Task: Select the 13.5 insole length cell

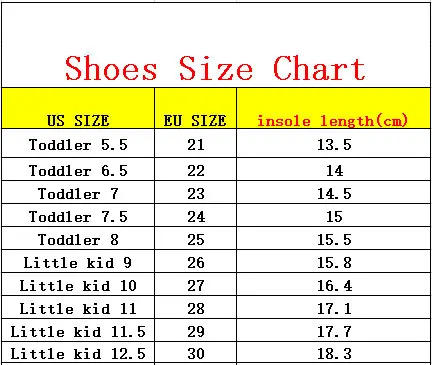Action: pyautogui.click(x=334, y=145)
